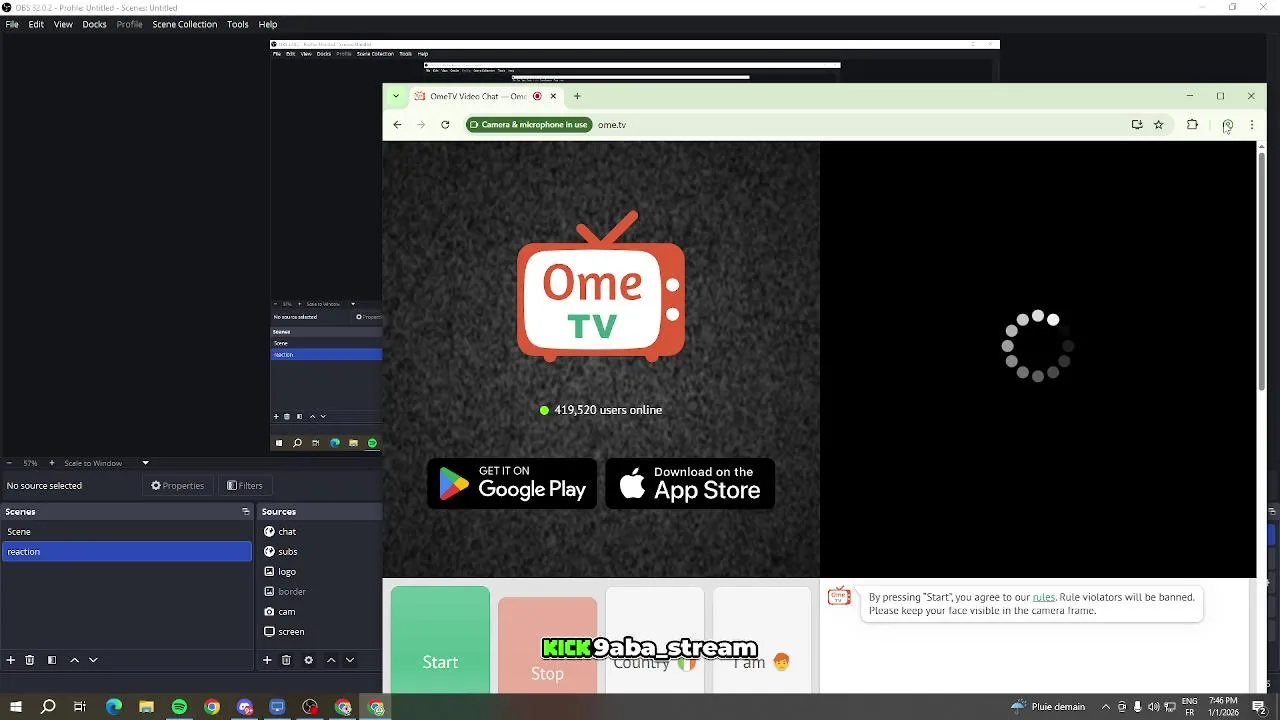Click the install app icon in address bar
This screenshot has height=720, width=1280.
[1137, 125]
